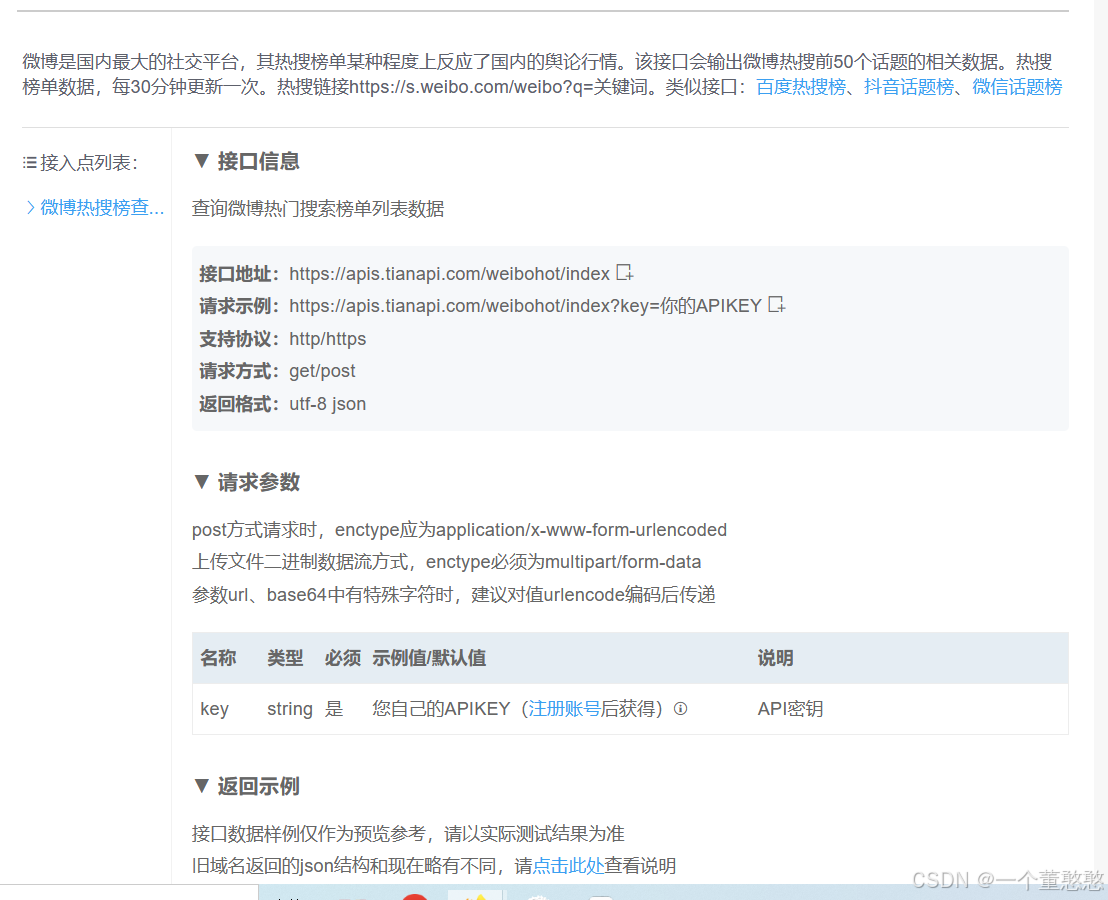
Task: Click the key parameter name cell
Action: click(x=215, y=709)
